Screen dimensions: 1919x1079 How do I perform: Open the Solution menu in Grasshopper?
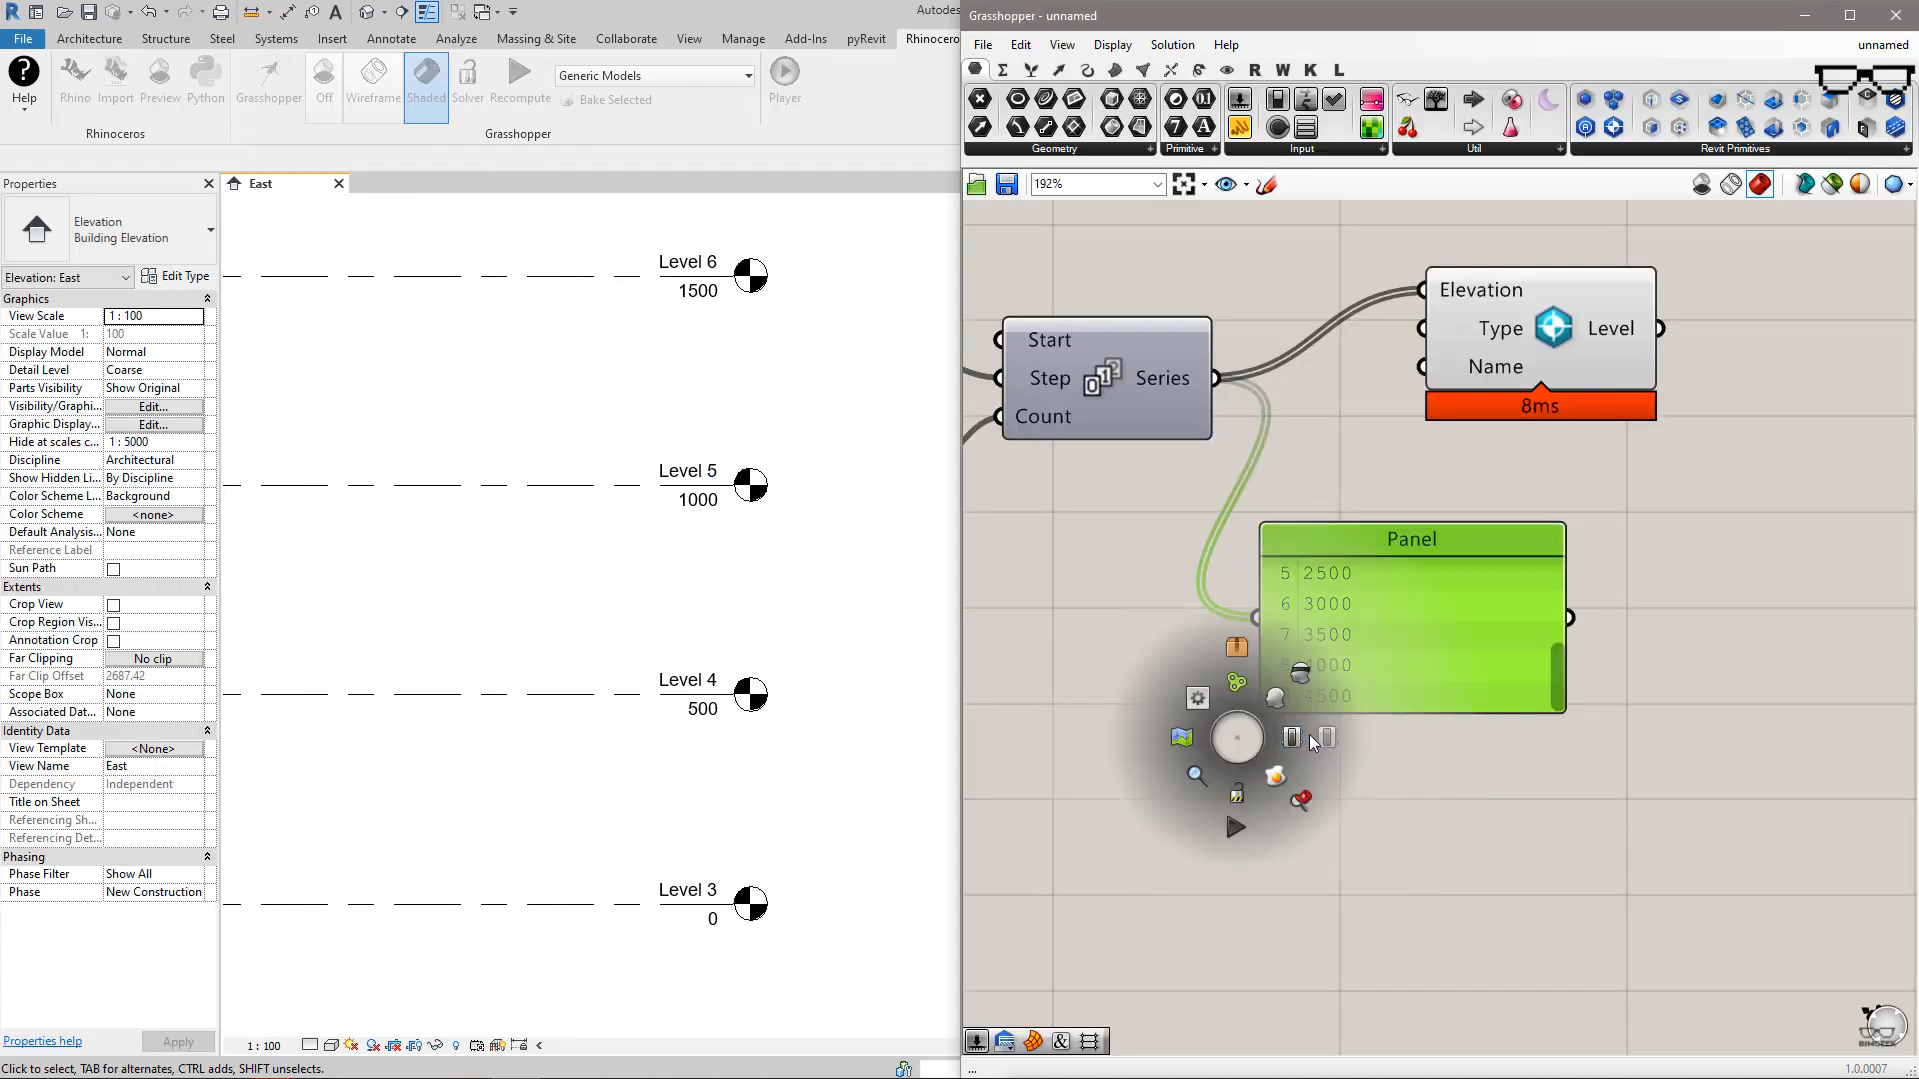1172,45
